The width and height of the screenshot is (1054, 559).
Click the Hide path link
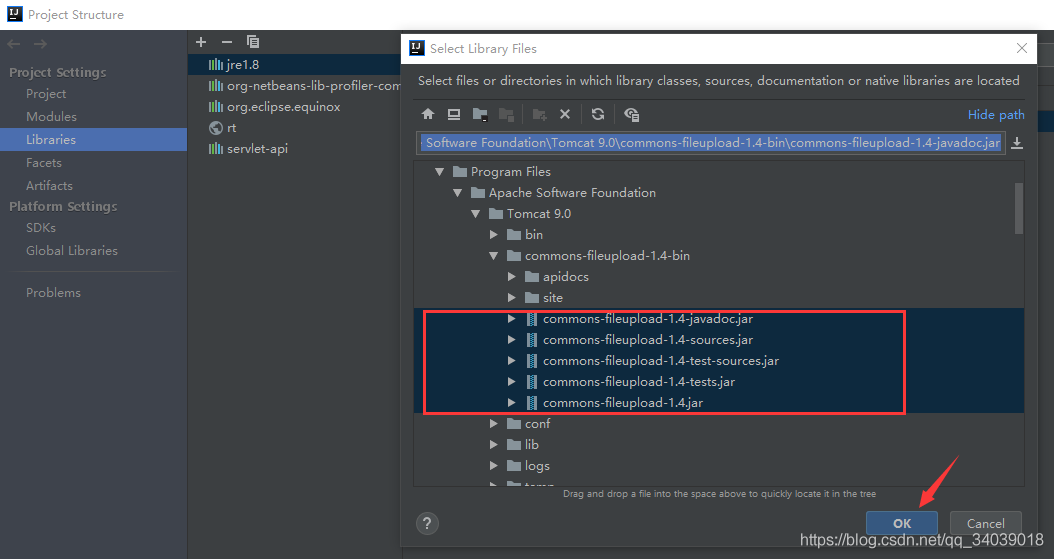click(996, 115)
